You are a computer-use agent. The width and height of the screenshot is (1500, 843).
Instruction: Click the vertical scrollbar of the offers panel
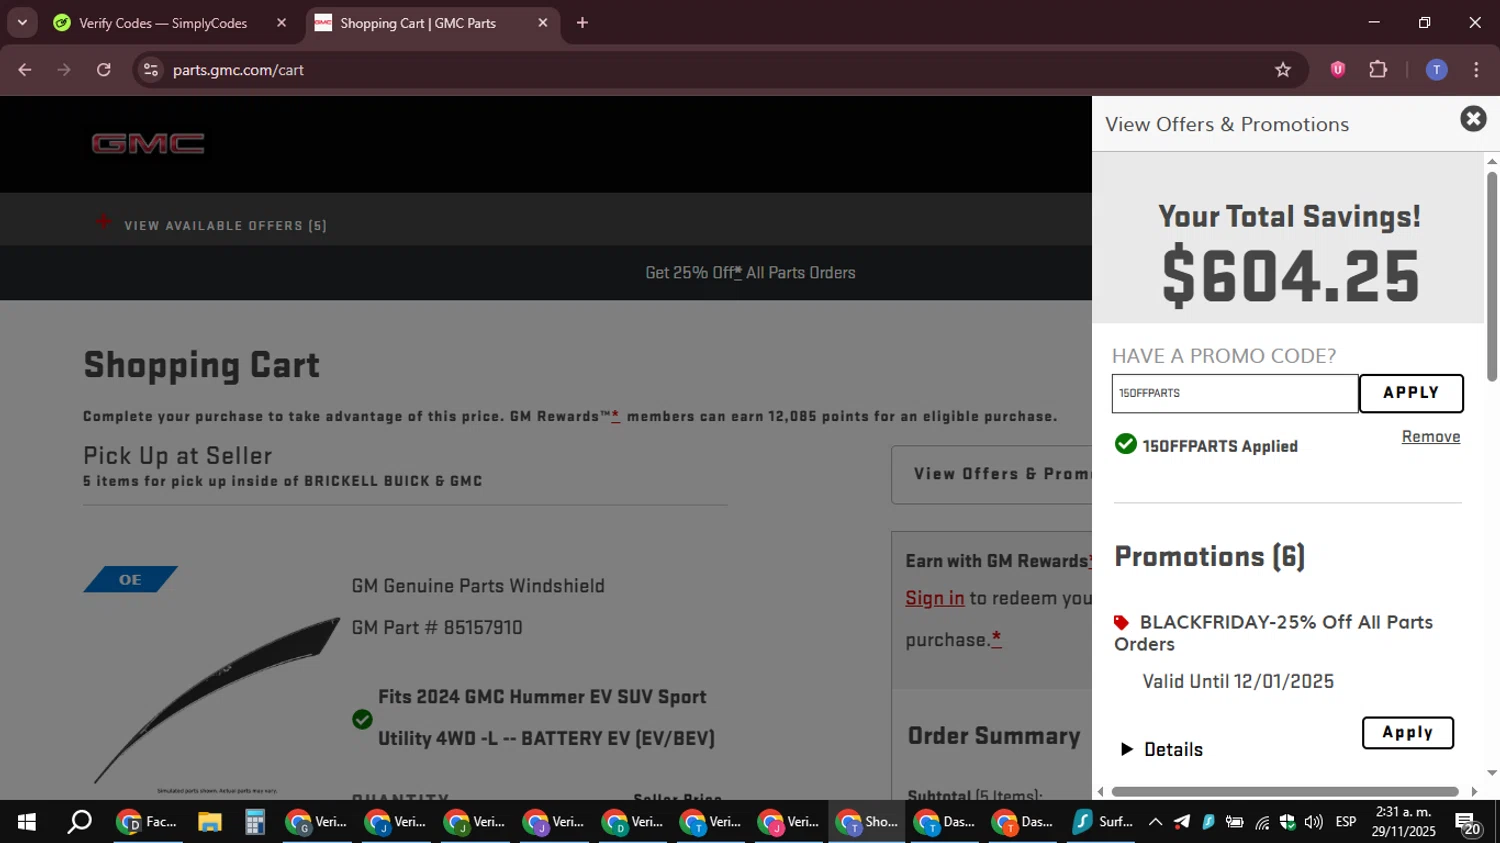tap(1491, 276)
